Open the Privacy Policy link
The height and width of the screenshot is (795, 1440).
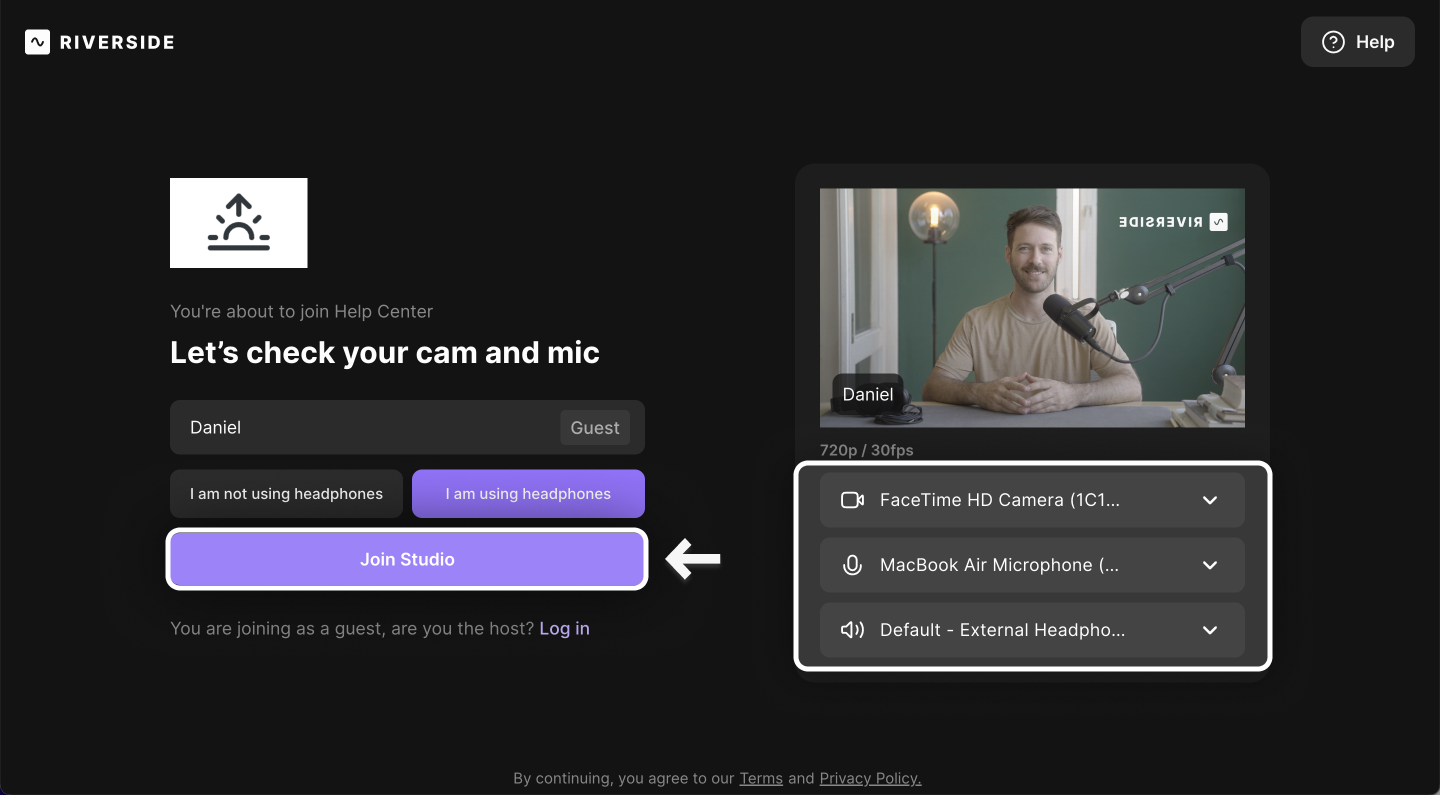[870, 778]
